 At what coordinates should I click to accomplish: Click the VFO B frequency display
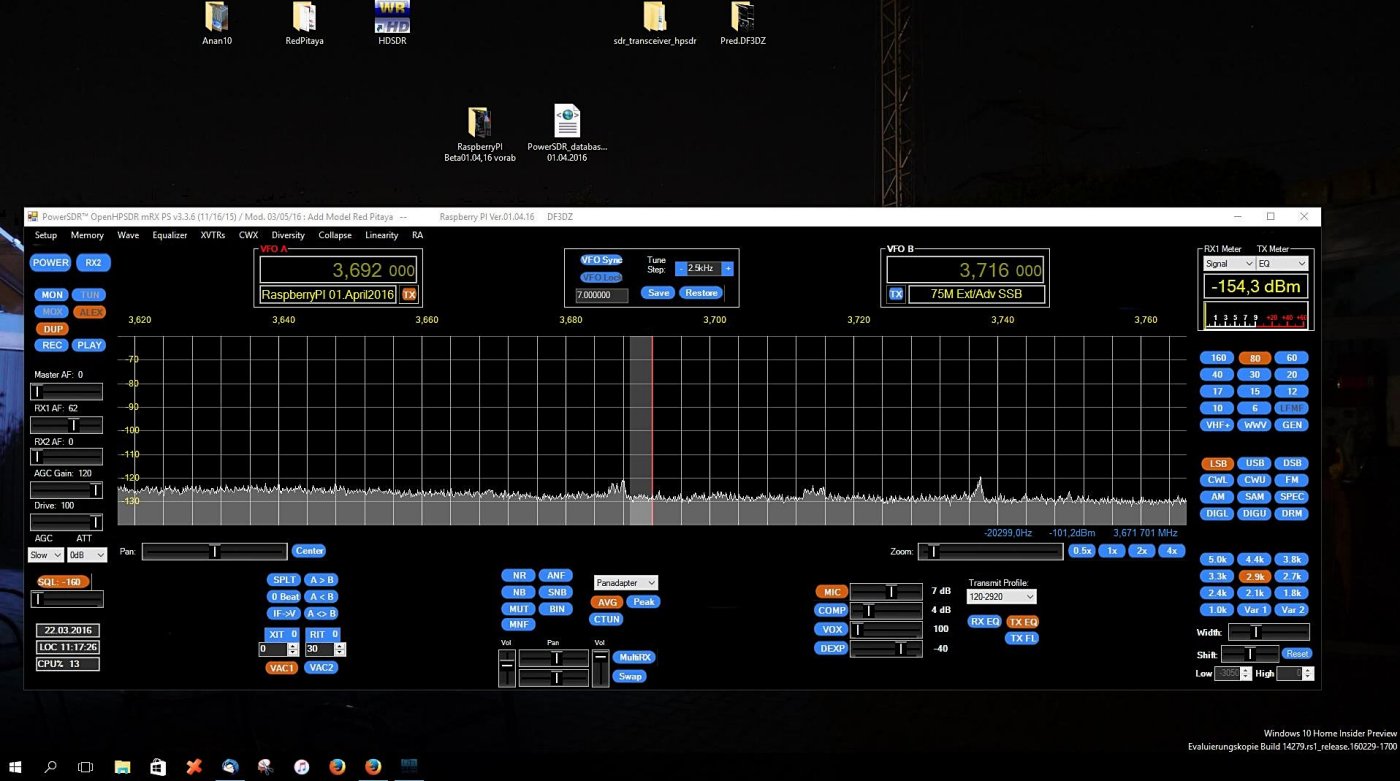point(966,270)
